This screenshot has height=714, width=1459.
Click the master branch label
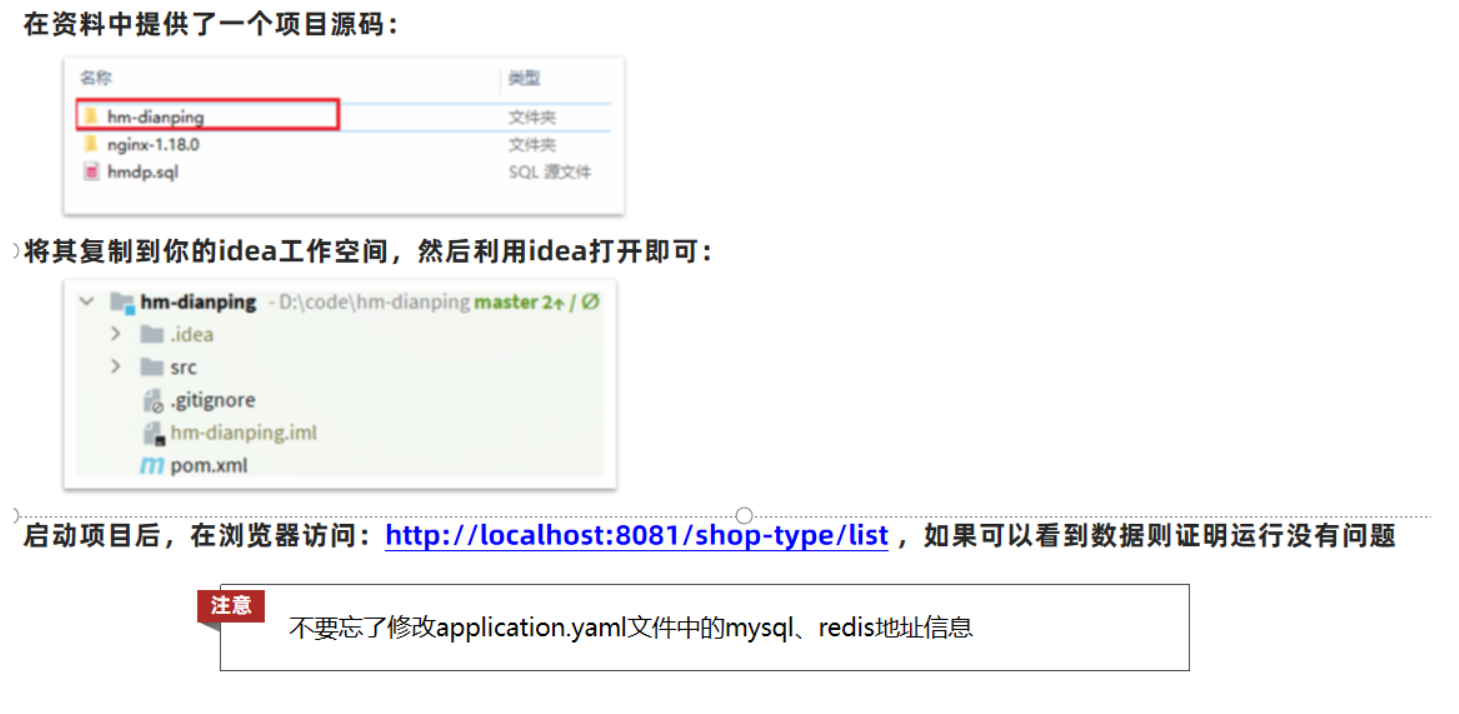point(506,301)
